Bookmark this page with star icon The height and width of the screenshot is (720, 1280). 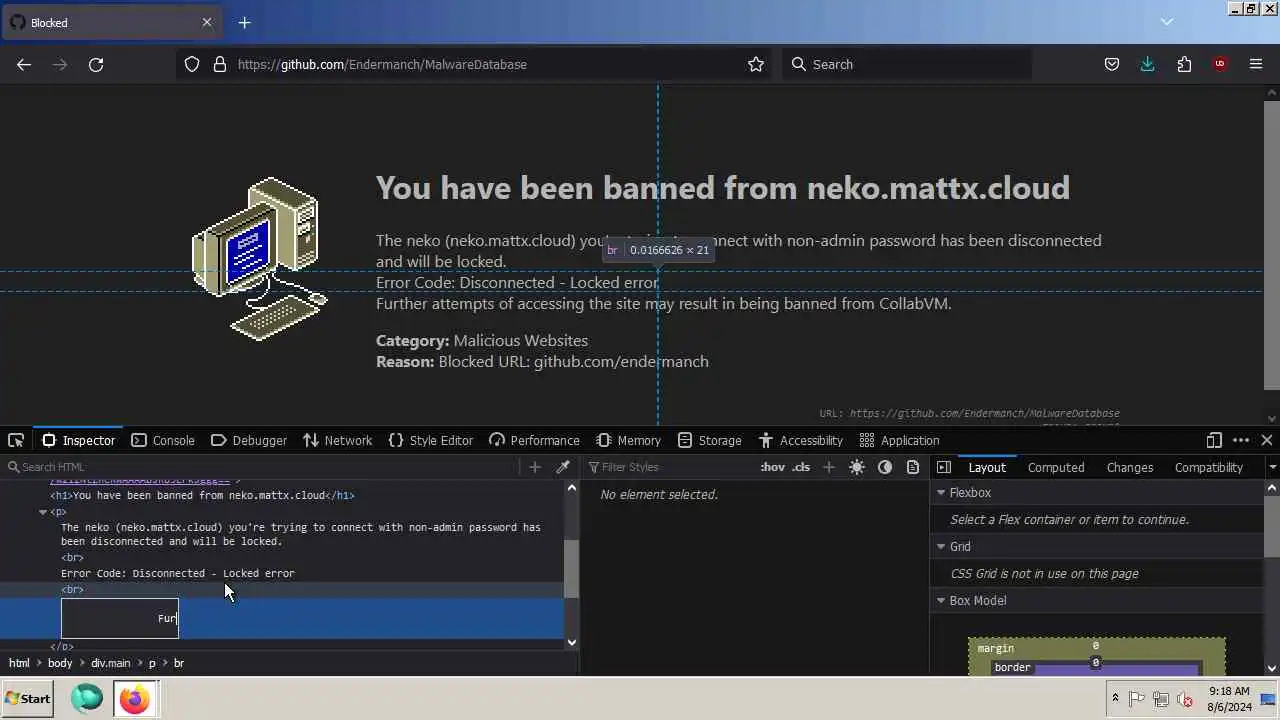[756, 64]
